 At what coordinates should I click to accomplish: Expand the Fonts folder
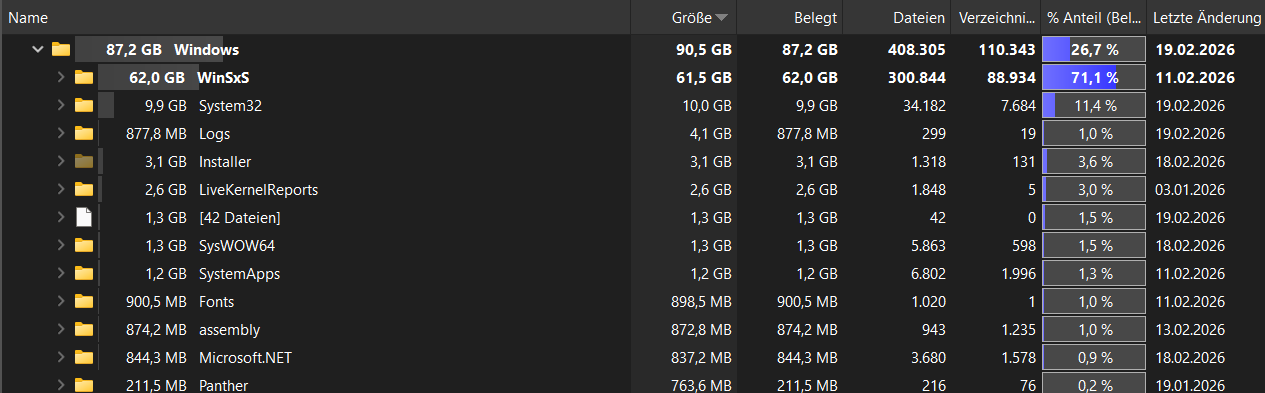[x=60, y=301]
